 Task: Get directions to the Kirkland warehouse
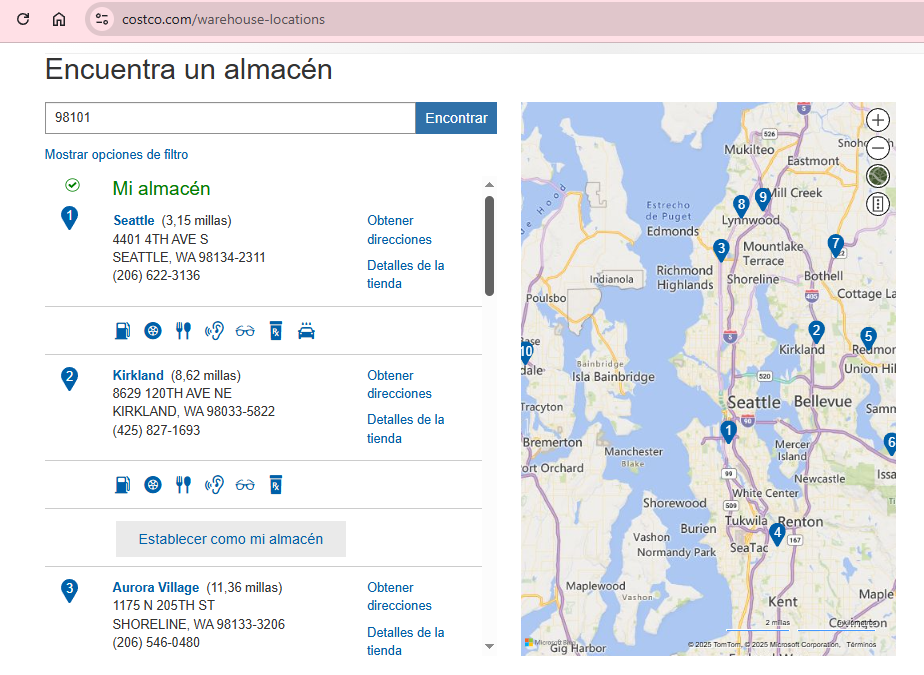399,384
